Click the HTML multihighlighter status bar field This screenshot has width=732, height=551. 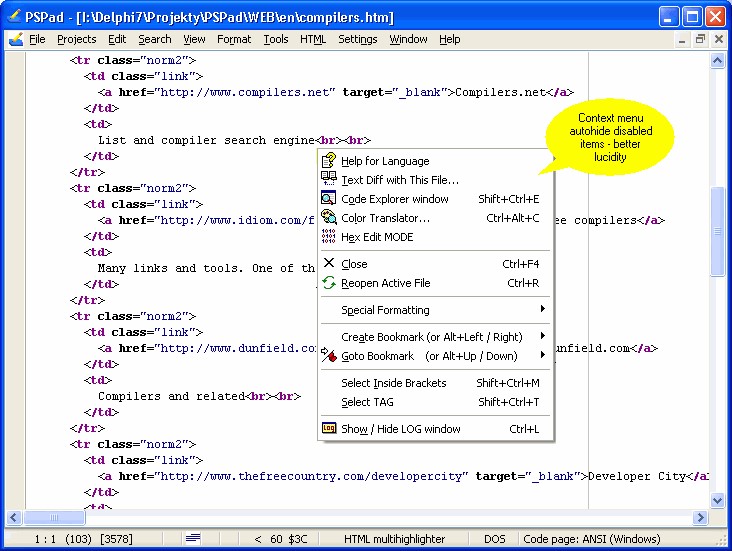[x=394, y=540]
